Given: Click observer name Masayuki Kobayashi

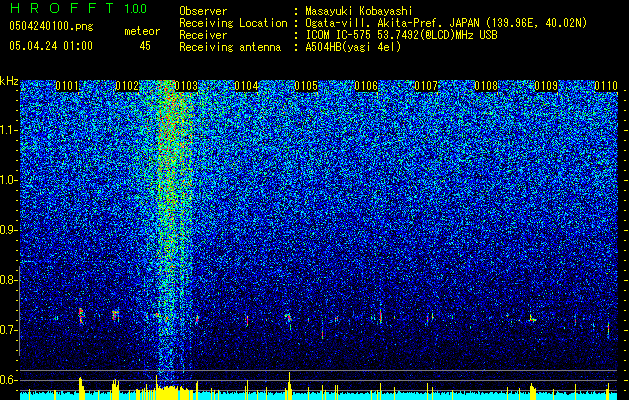Looking at the screenshot, I should click(358, 11).
